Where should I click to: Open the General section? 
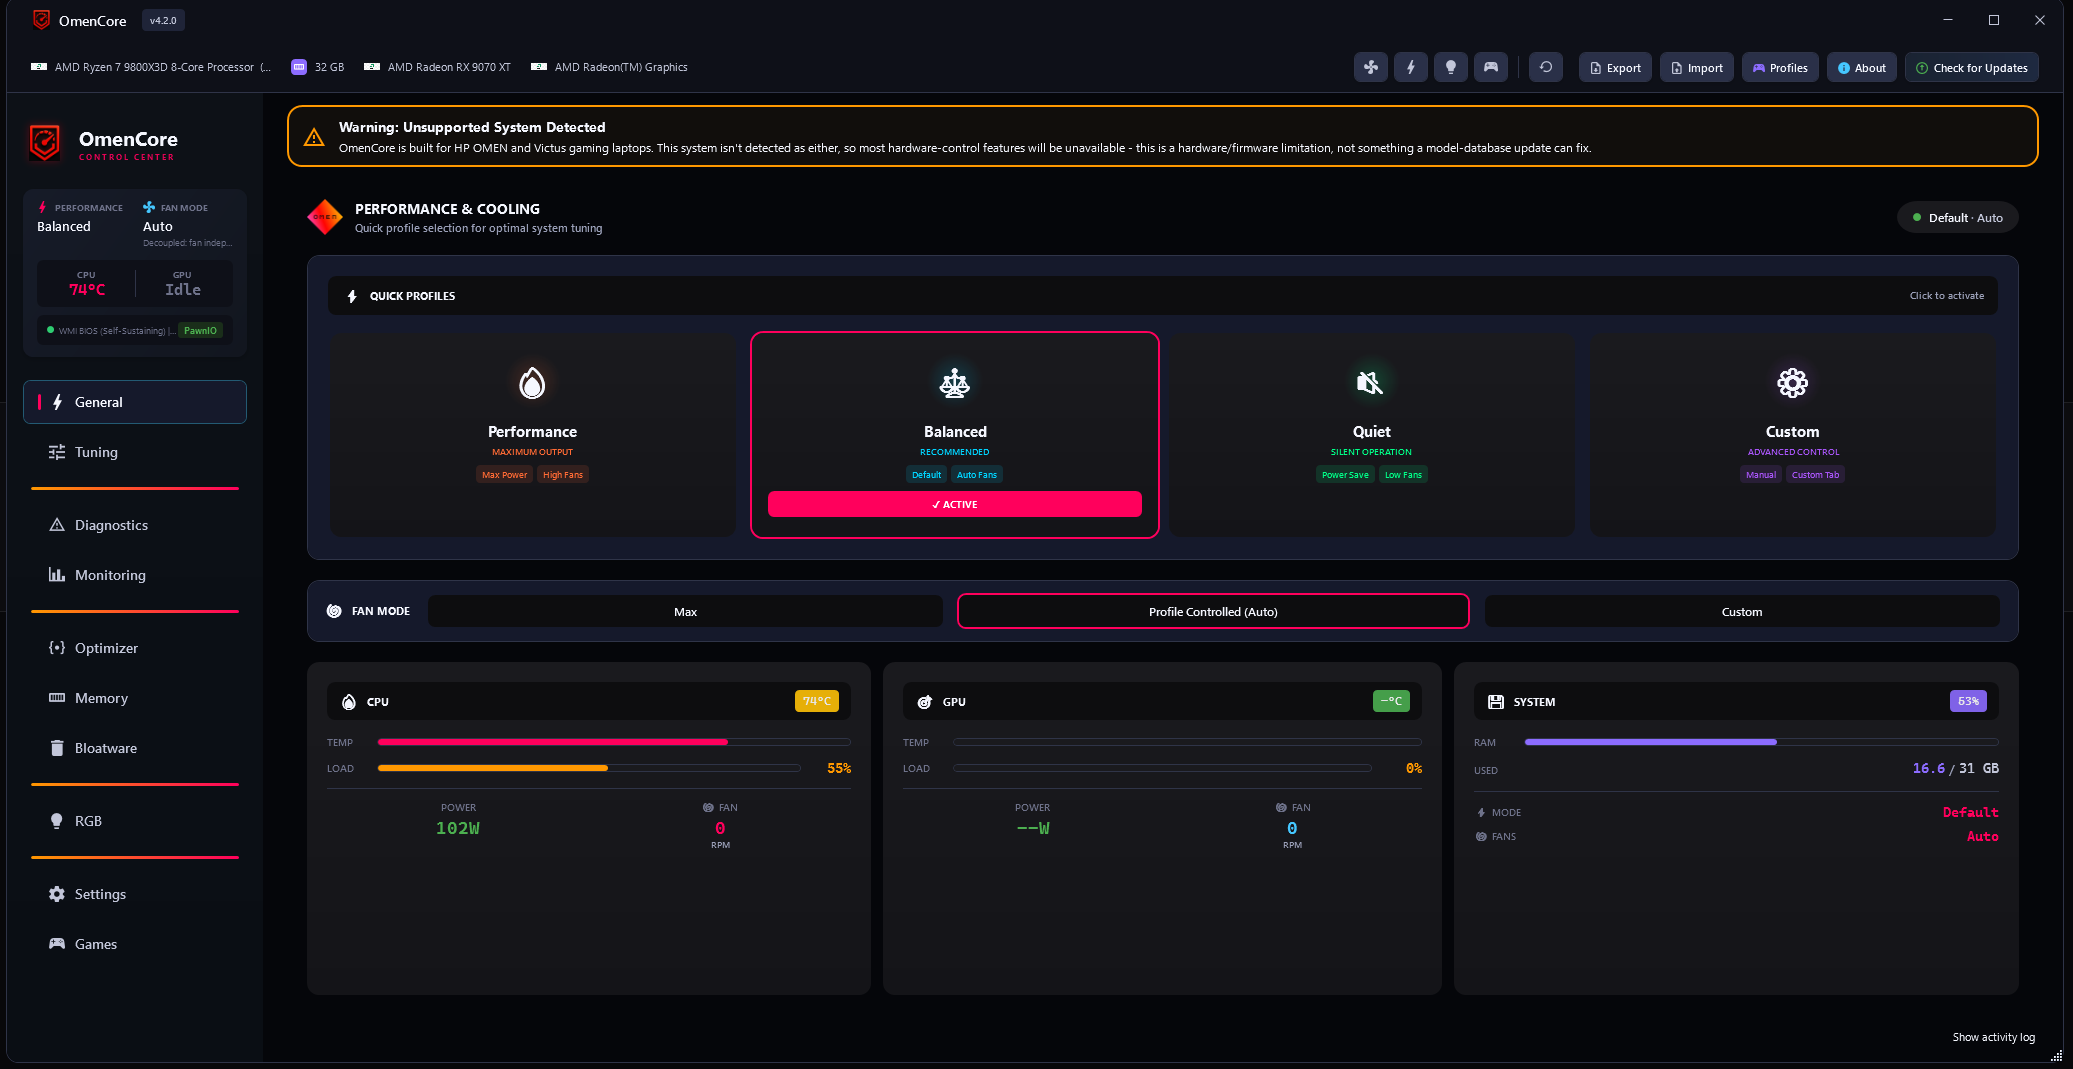click(x=135, y=402)
